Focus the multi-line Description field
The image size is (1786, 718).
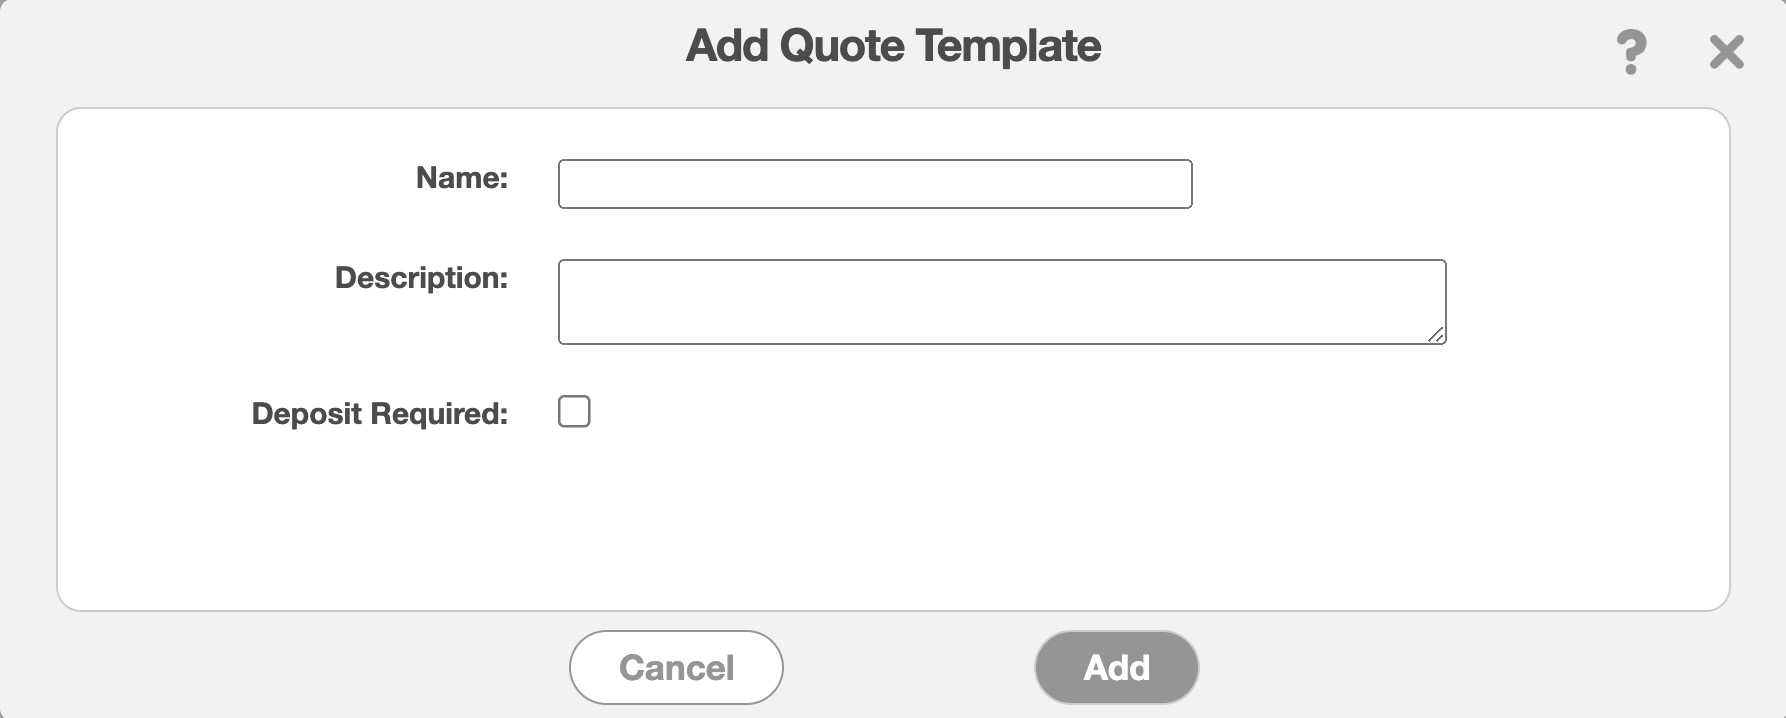click(x=1001, y=301)
